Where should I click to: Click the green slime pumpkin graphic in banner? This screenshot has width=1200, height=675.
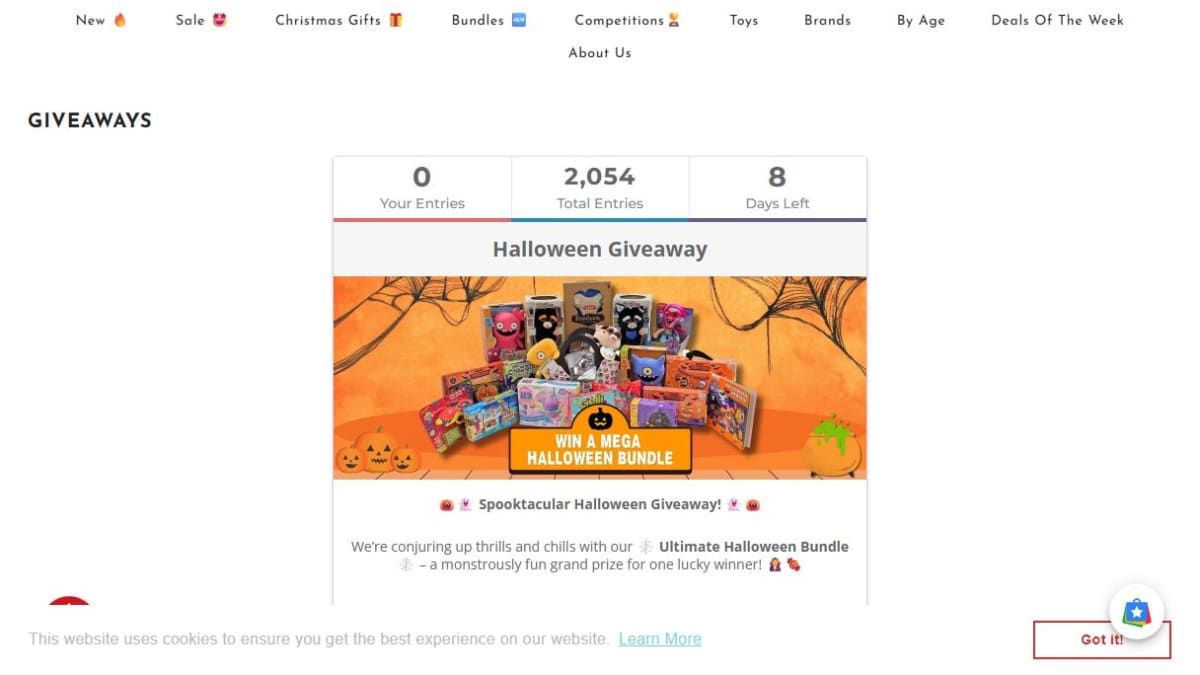[834, 445]
